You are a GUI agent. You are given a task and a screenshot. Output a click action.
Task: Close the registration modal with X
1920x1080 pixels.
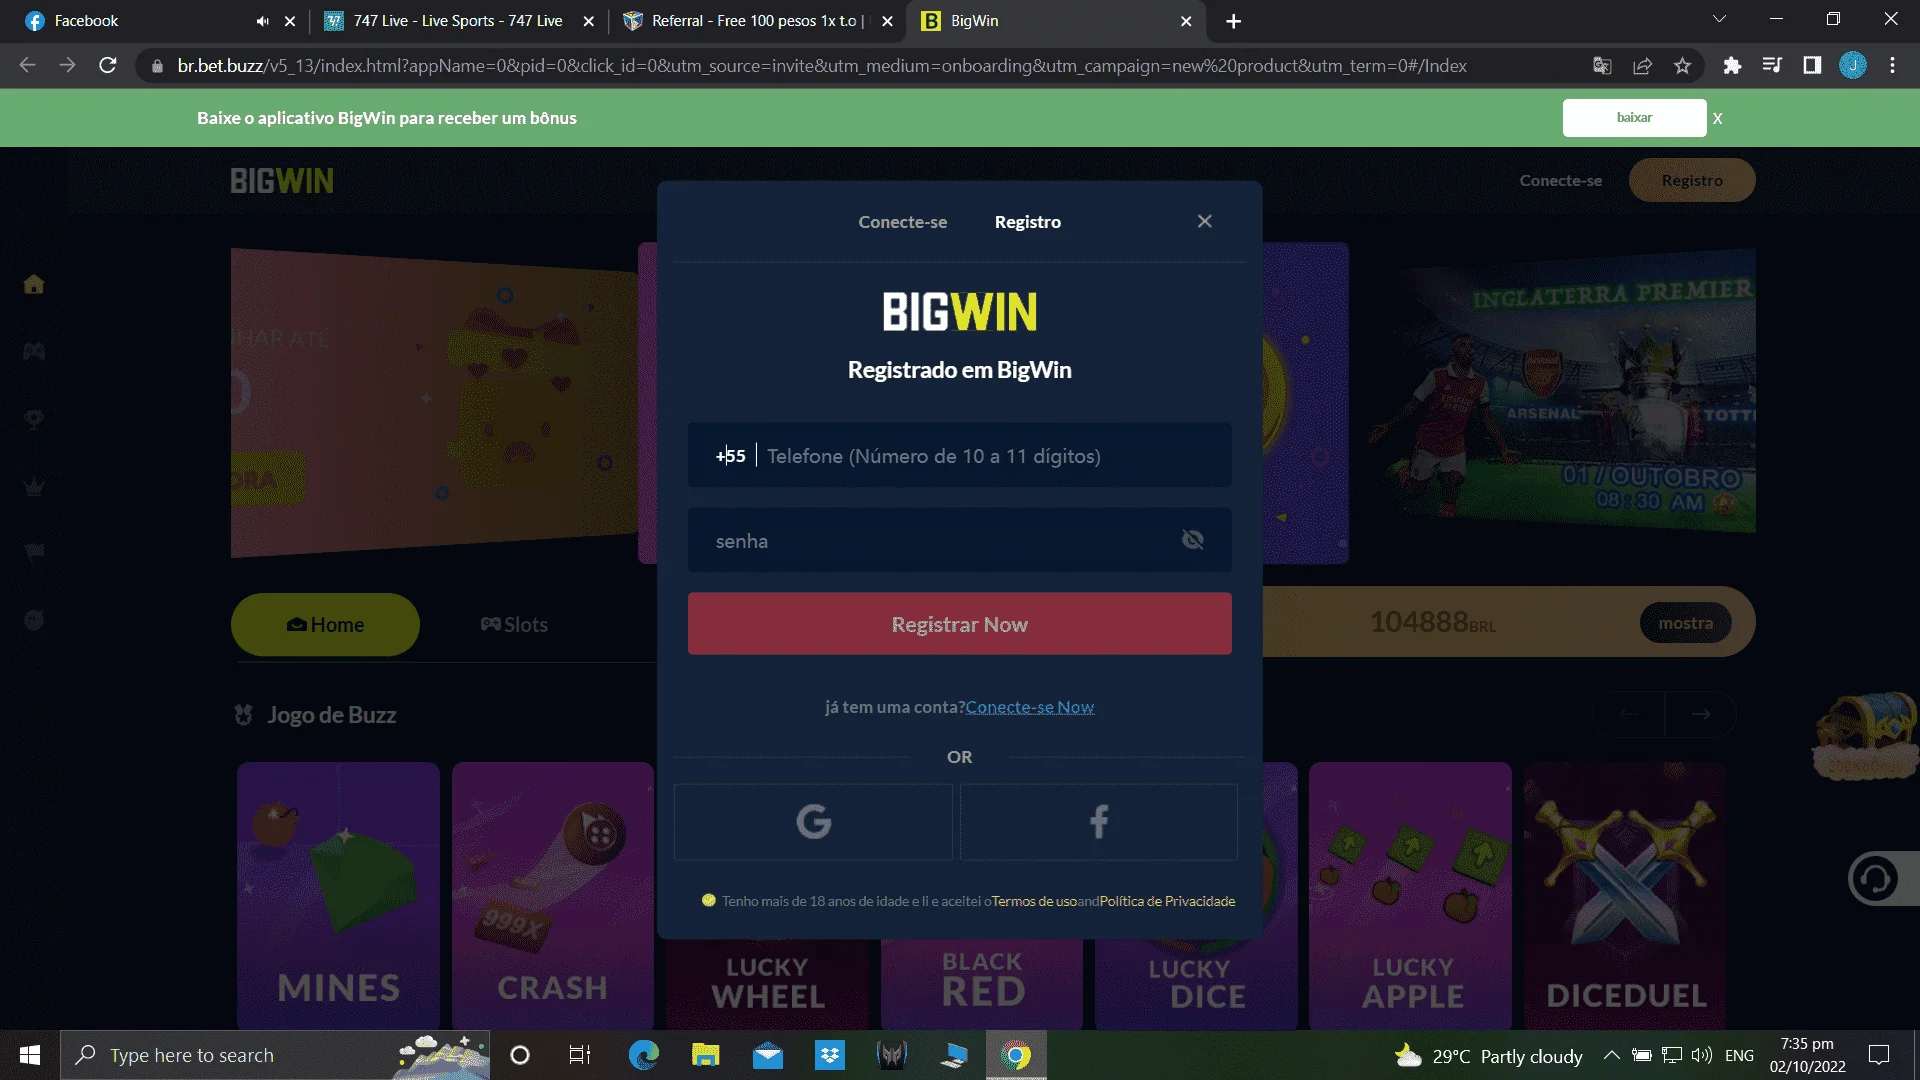pyautogui.click(x=1204, y=221)
